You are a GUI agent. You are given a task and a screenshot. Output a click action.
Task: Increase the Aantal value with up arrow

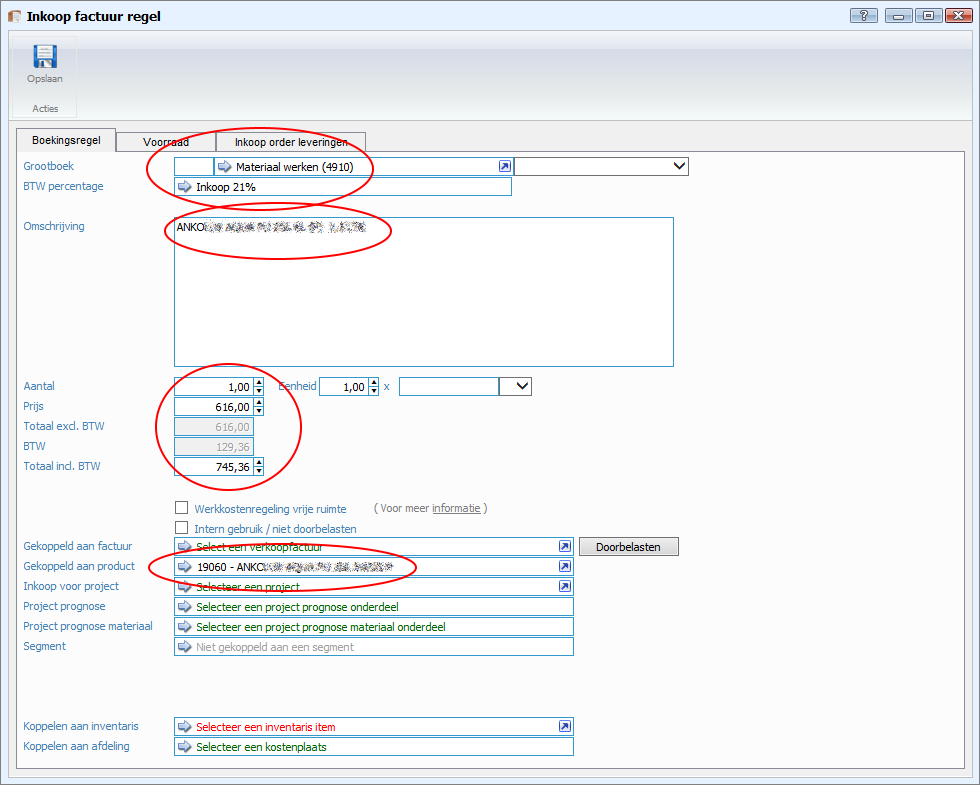(x=259, y=382)
